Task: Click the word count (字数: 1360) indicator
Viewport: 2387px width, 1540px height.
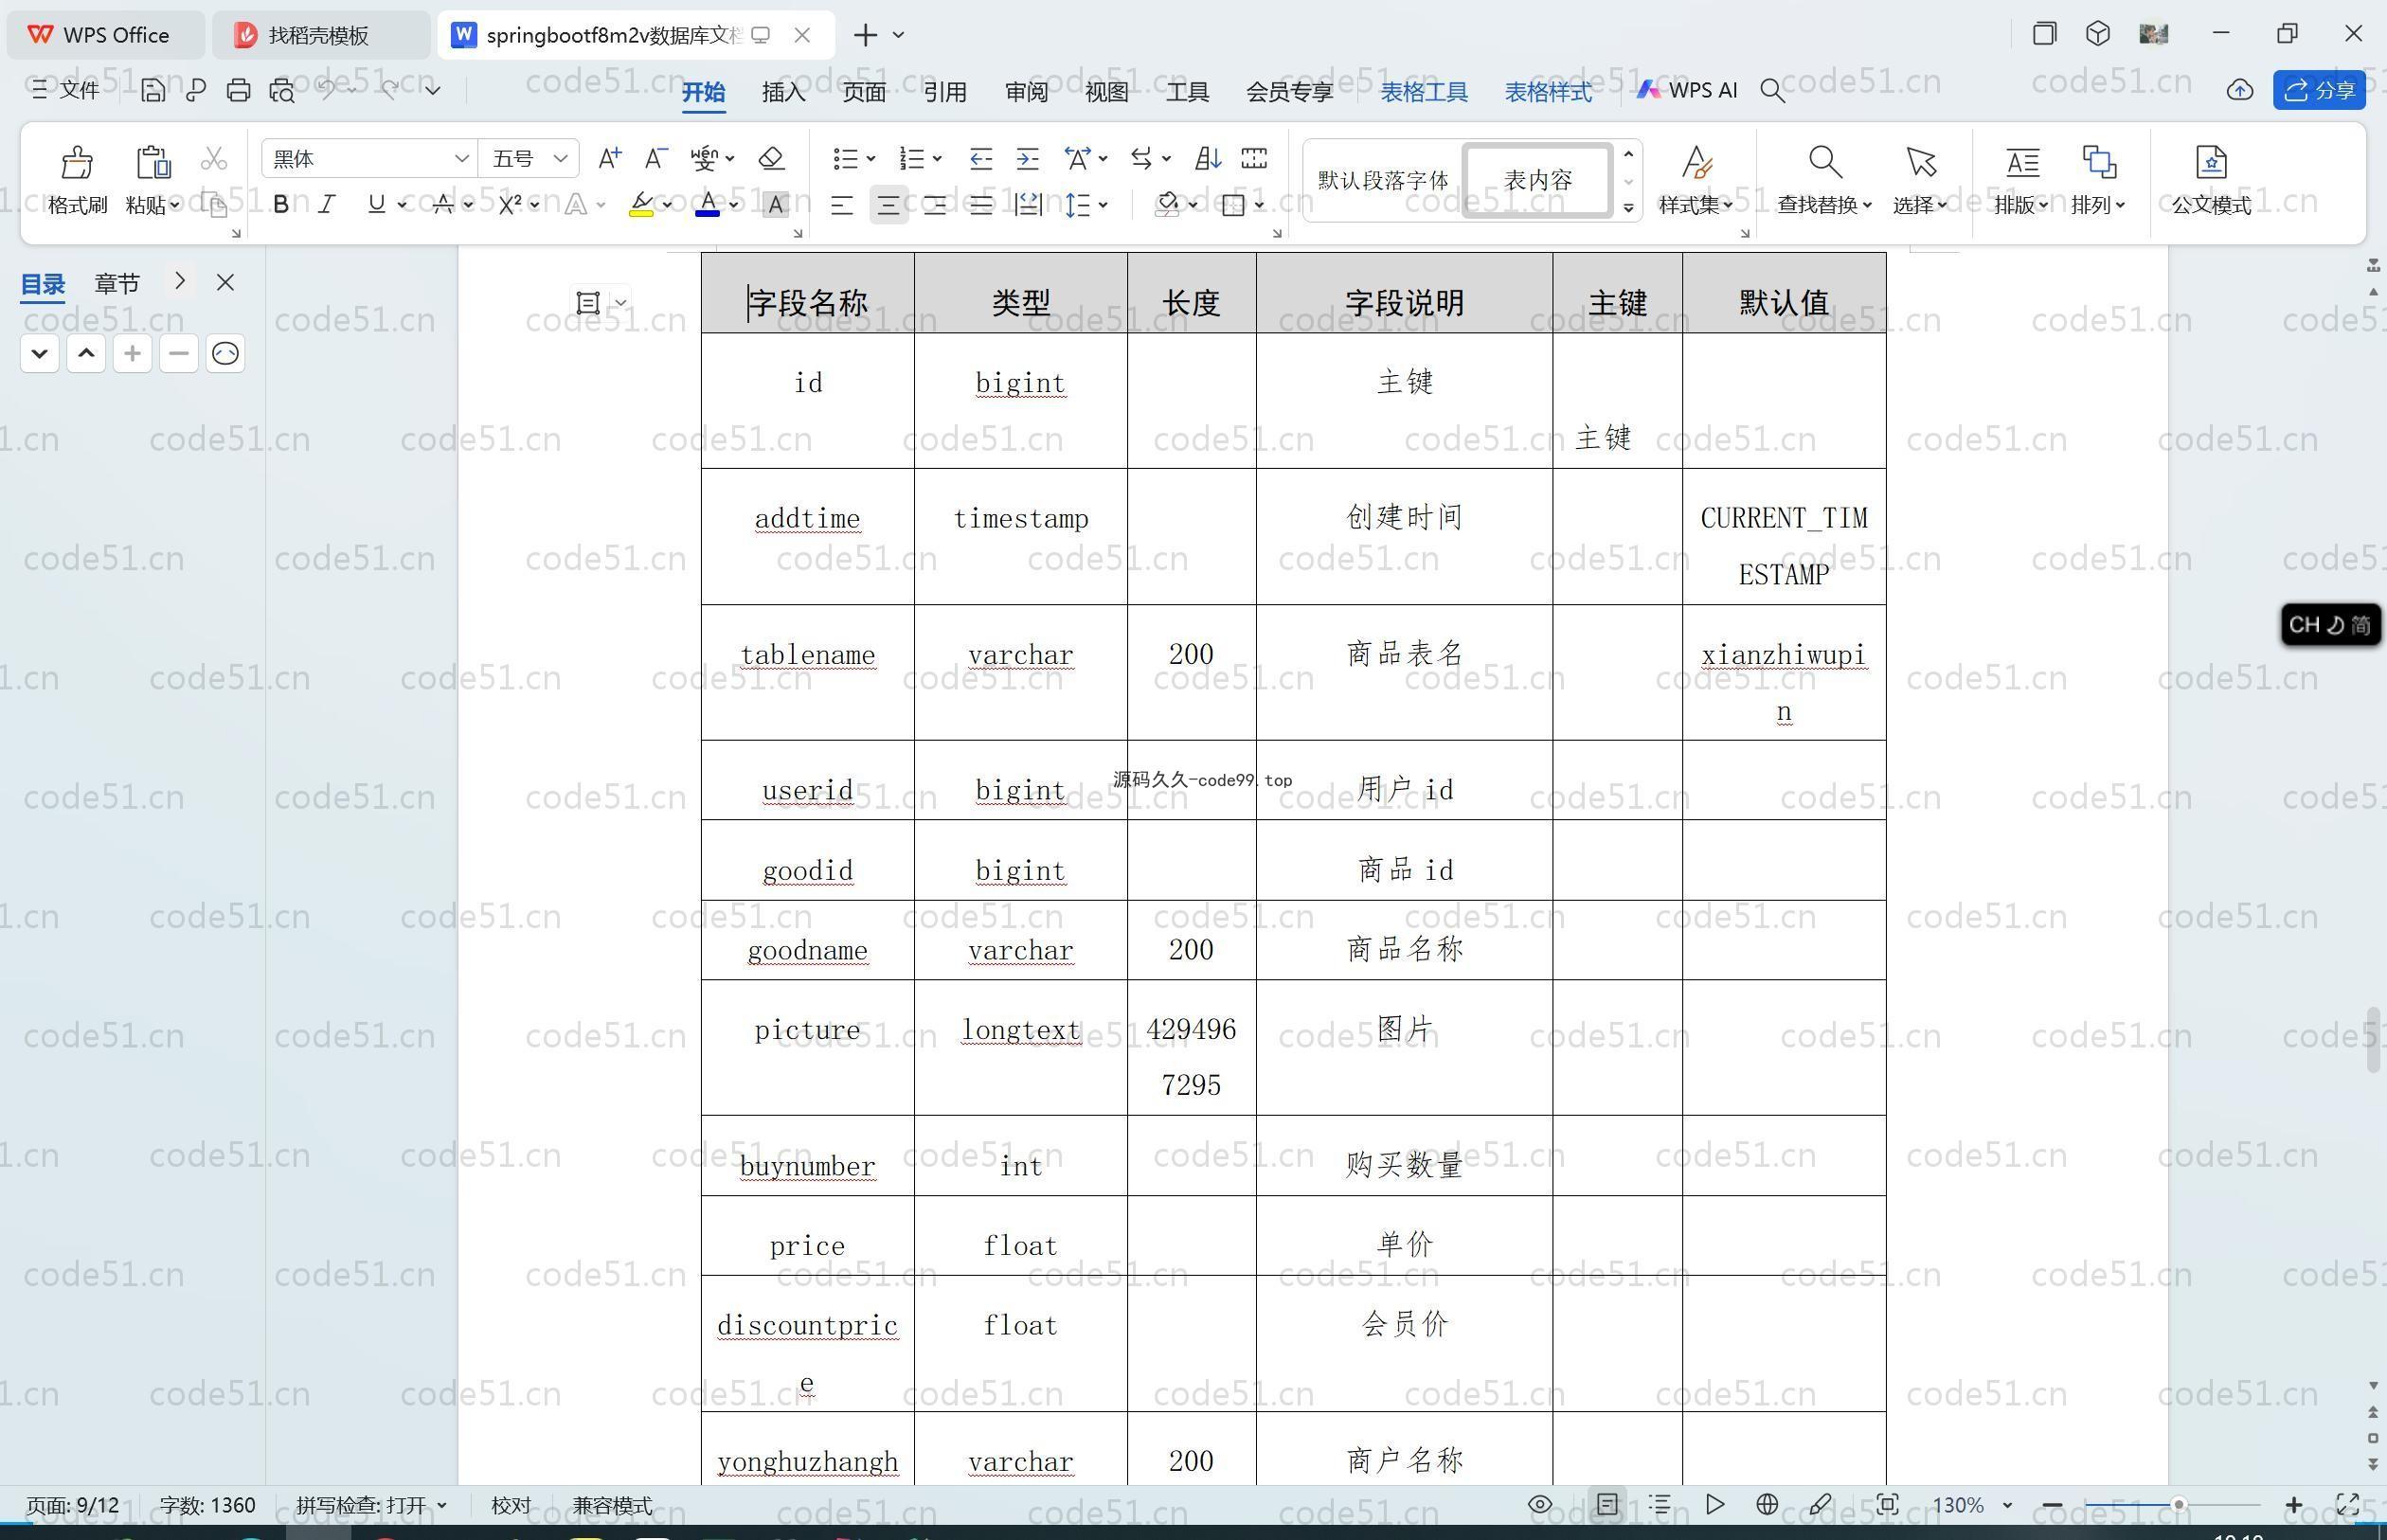Action: pyautogui.click(x=207, y=1505)
